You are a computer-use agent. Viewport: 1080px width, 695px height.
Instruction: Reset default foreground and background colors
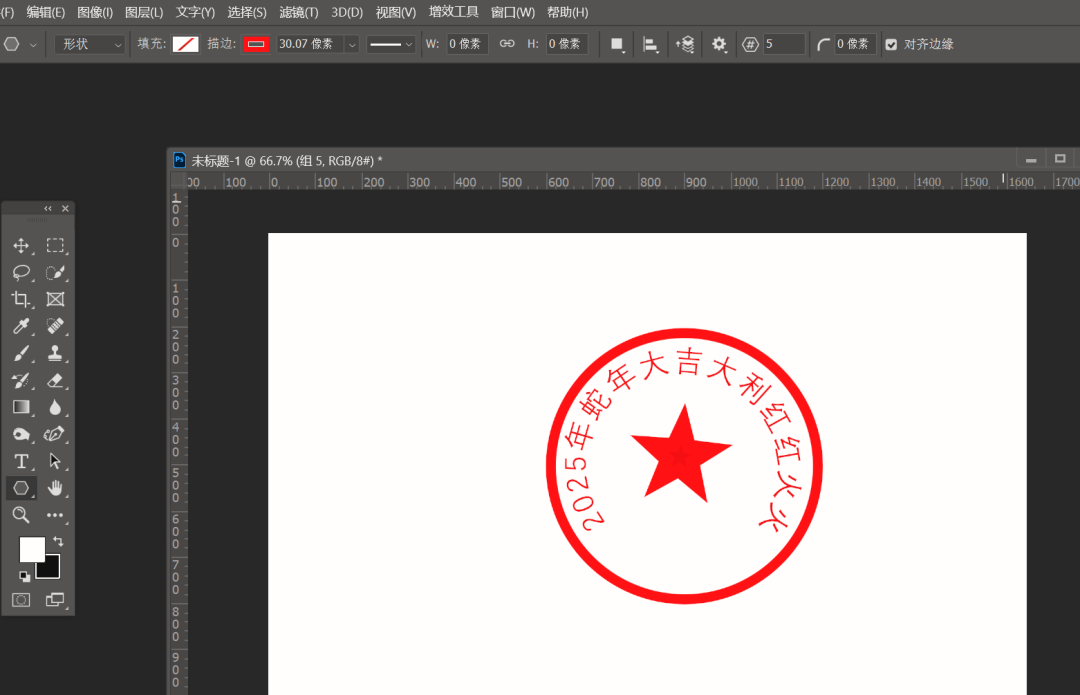pyautogui.click(x=24, y=576)
